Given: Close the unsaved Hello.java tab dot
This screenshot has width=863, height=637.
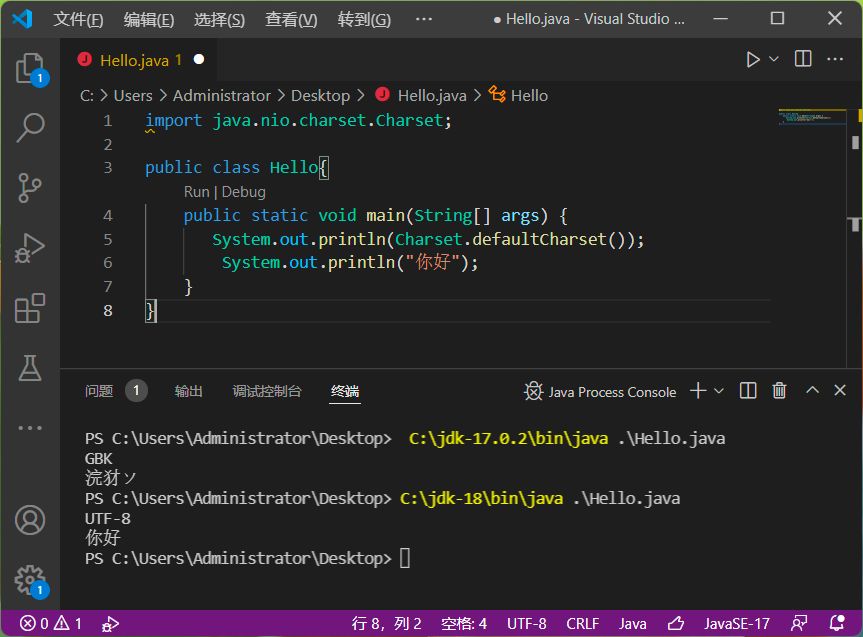Looking at the screenshot, I should (199, 59).
